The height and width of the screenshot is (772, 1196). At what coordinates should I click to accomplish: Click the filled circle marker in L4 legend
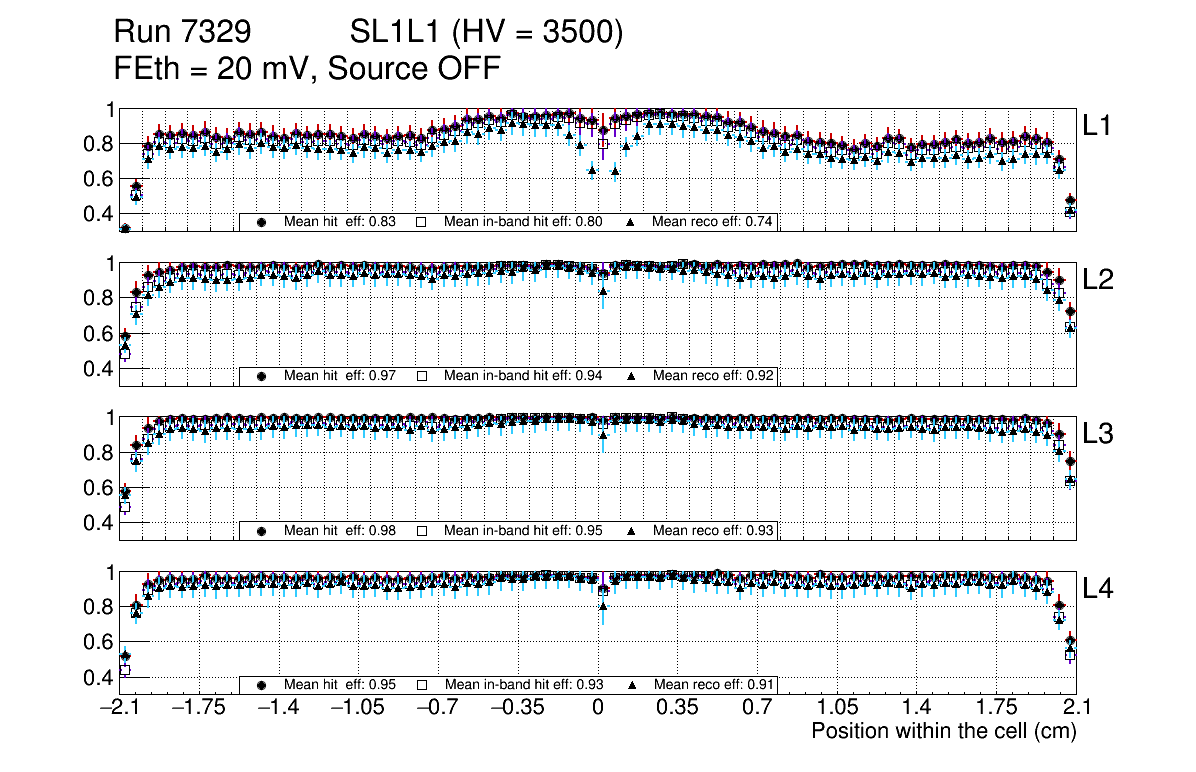tap(263, 686)
